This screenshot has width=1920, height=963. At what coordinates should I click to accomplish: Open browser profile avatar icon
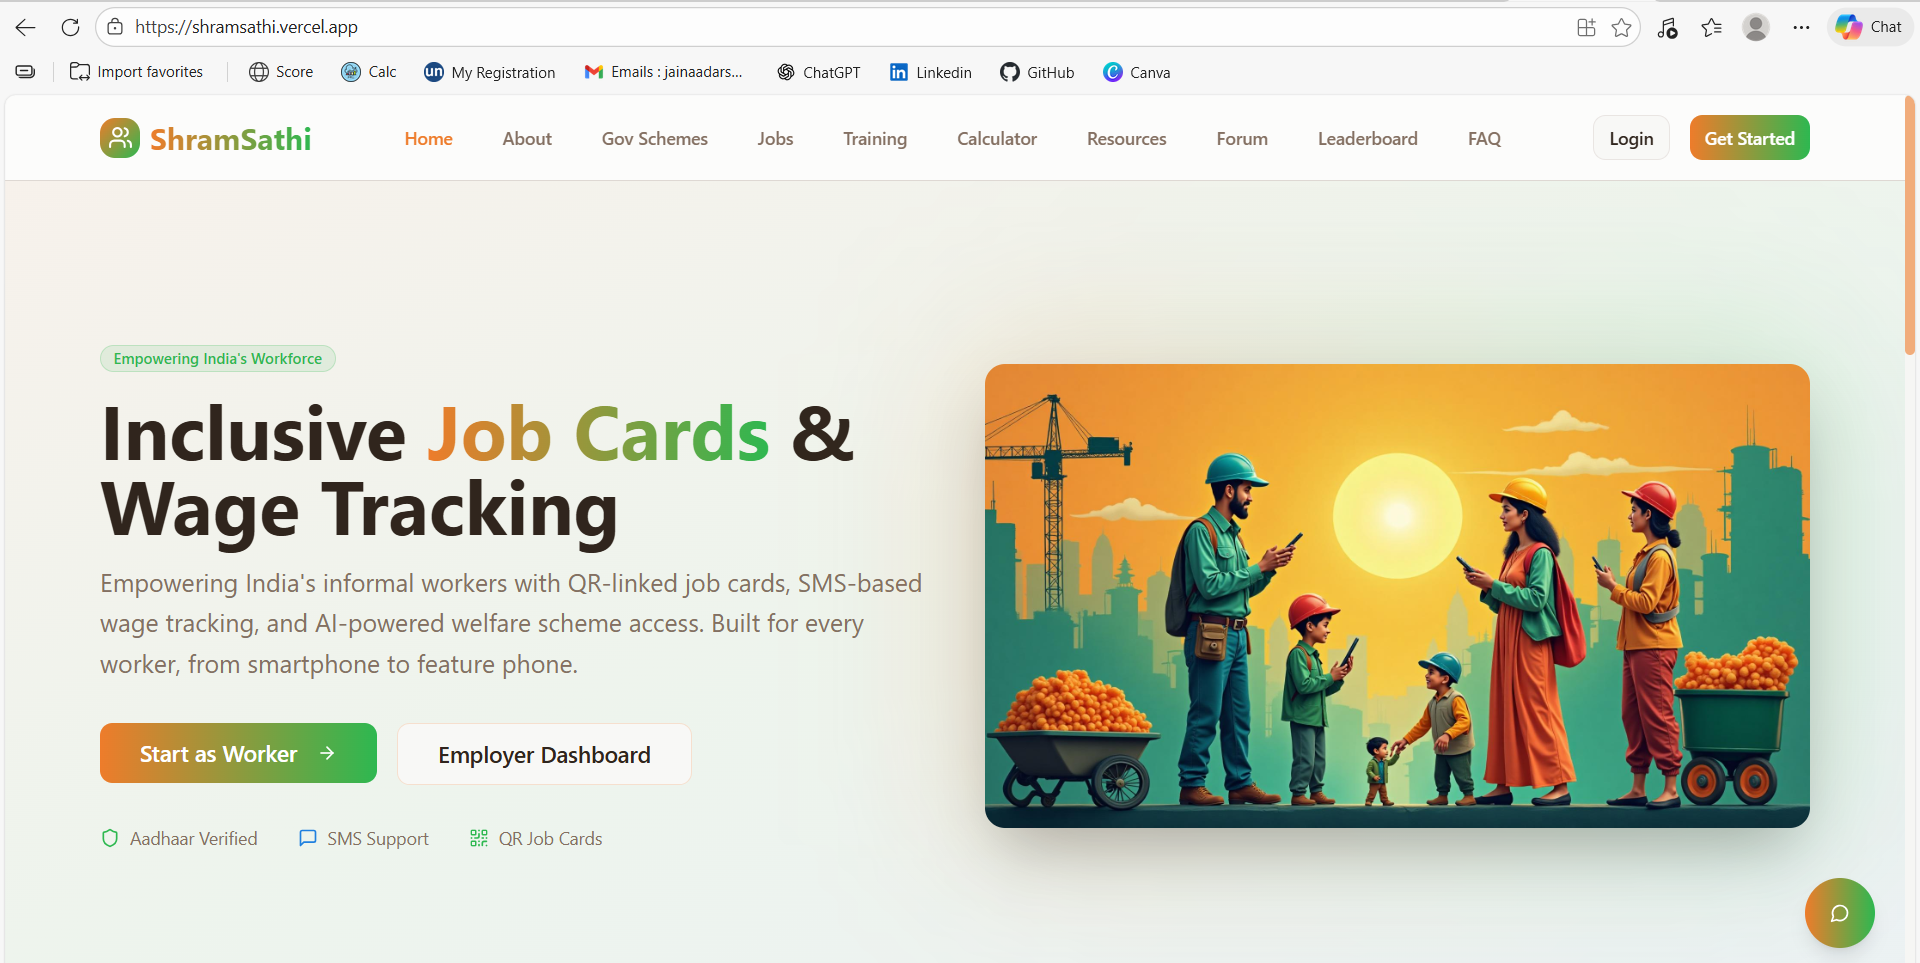tap(1755, 27)
